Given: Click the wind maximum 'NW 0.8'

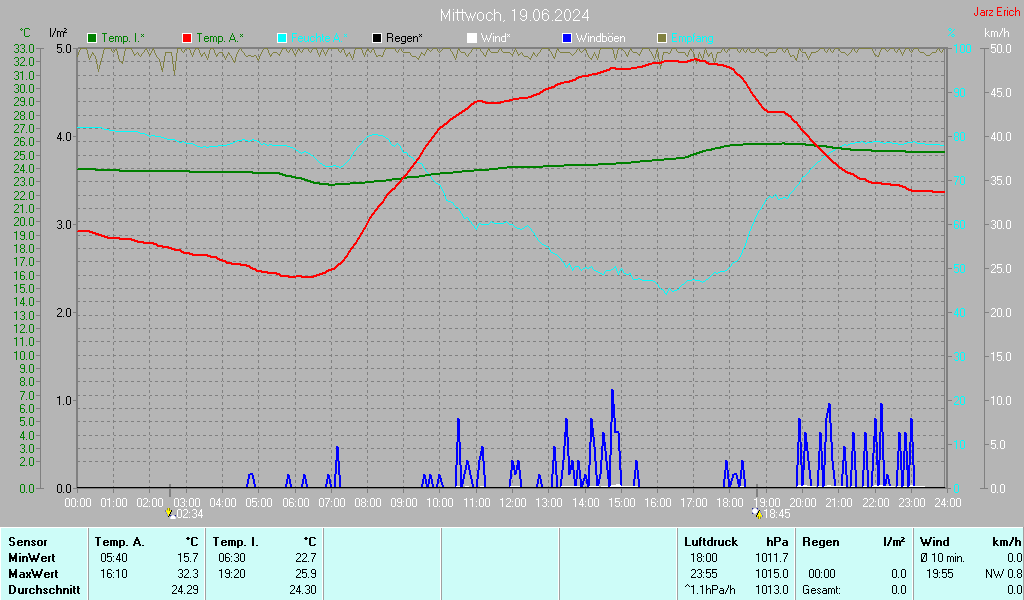Looking at the screenshot, I should (1003, 574).
